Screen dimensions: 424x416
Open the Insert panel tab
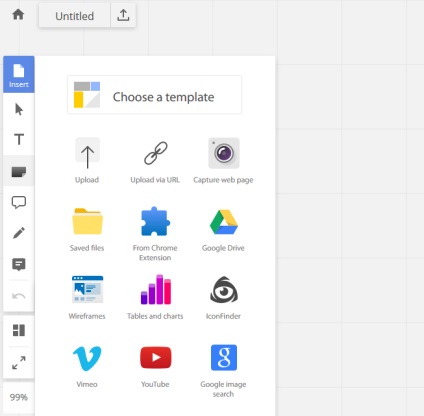click(x=19, y=74)
